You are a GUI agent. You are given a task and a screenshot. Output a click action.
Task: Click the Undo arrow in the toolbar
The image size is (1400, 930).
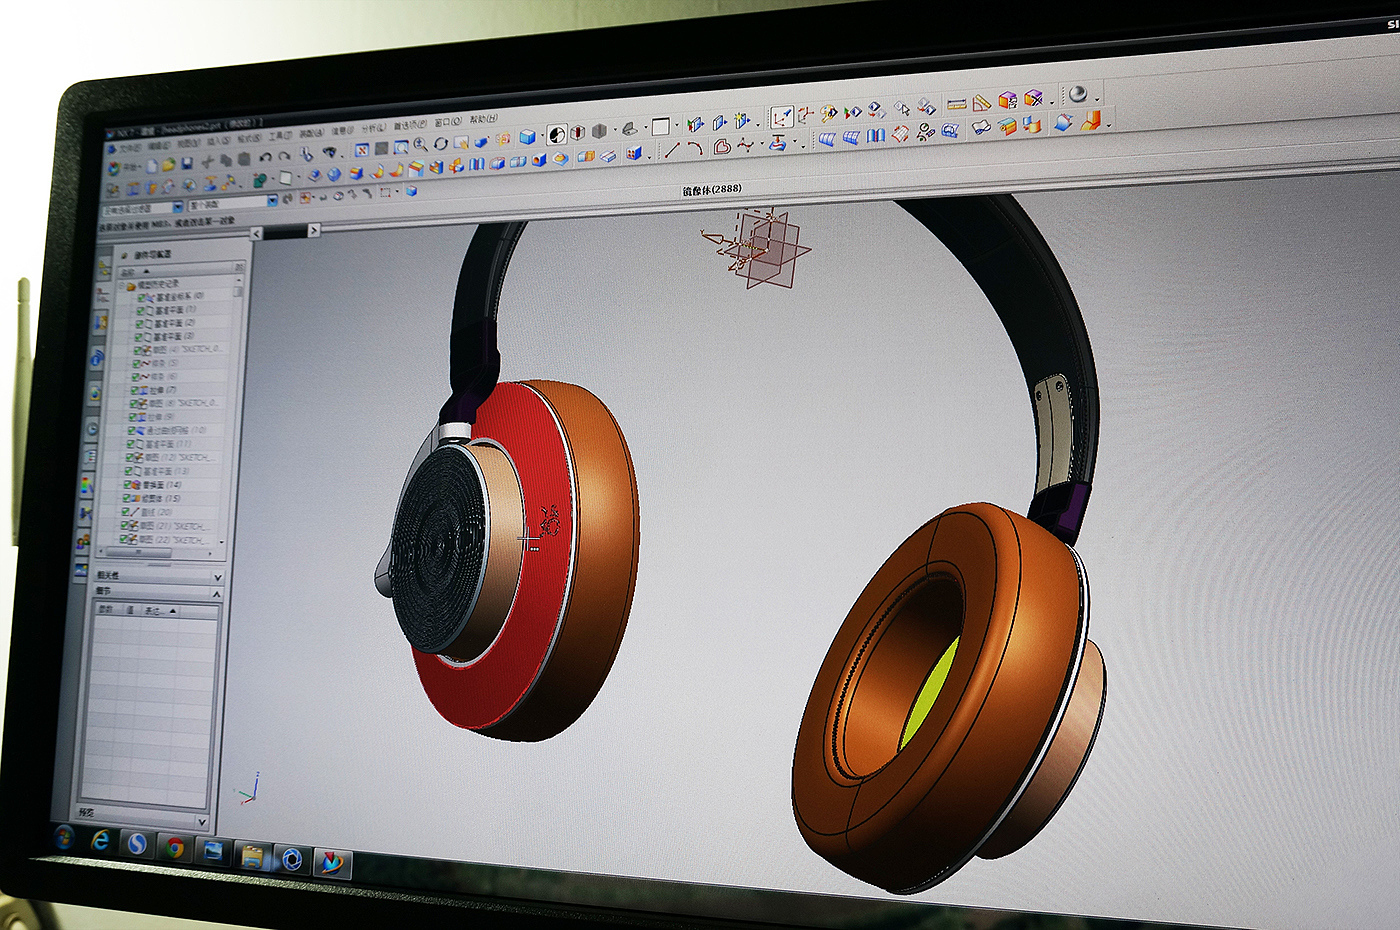pyautogui.click(x=265, y=157)
